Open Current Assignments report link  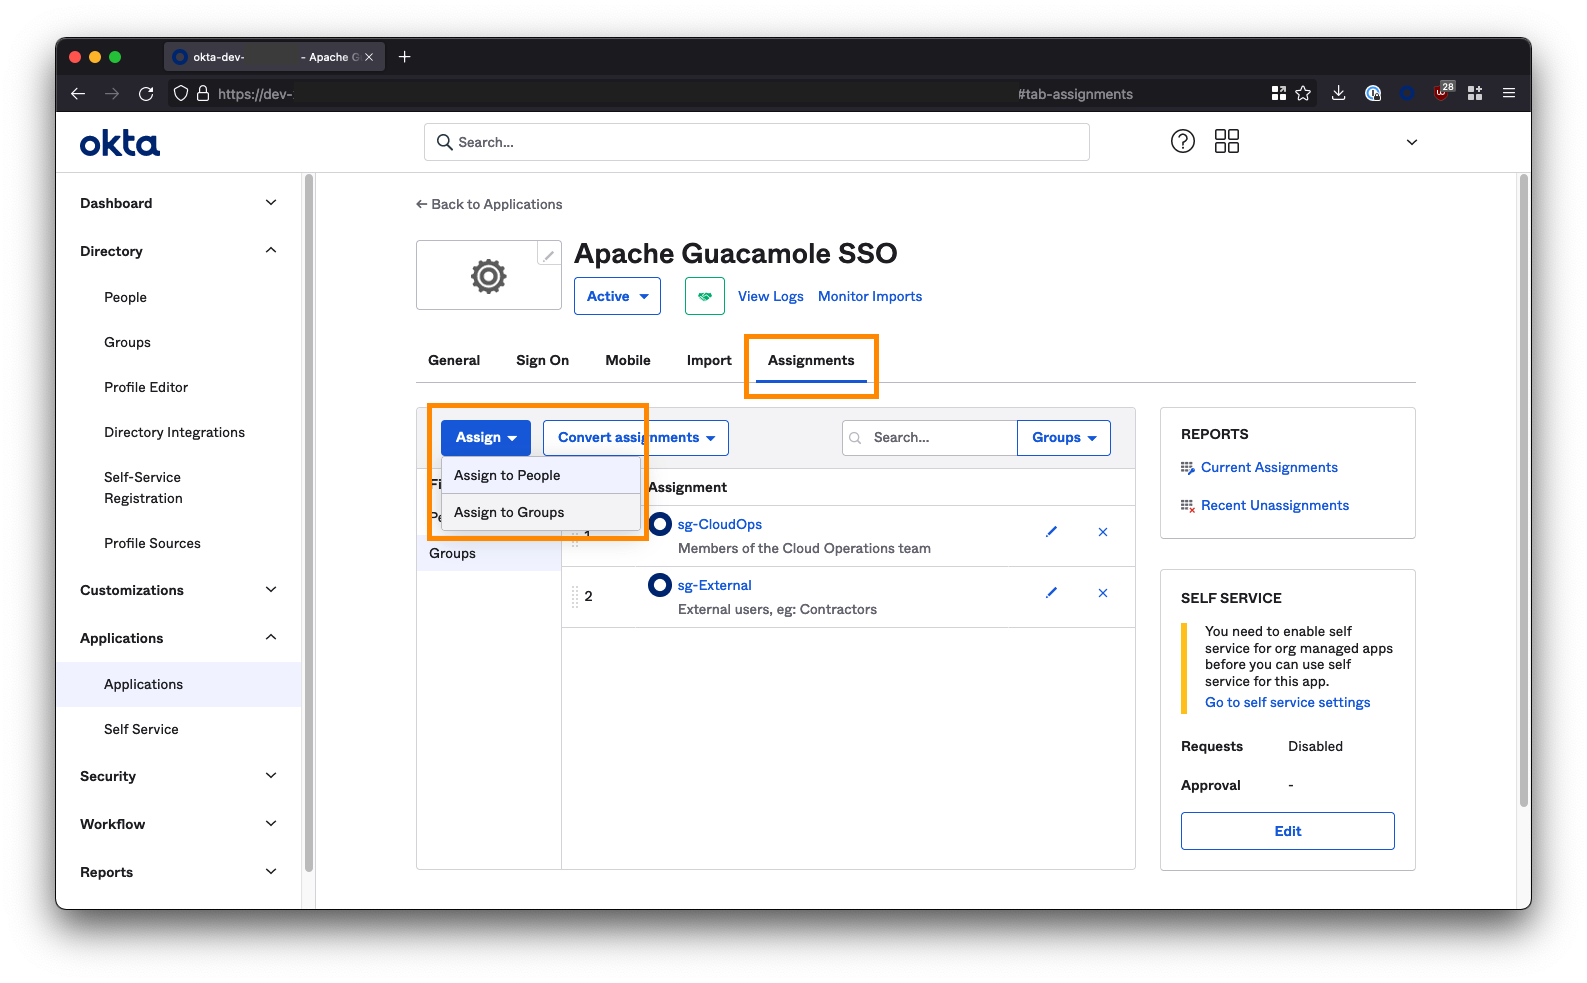click(x=1269, y=467)
